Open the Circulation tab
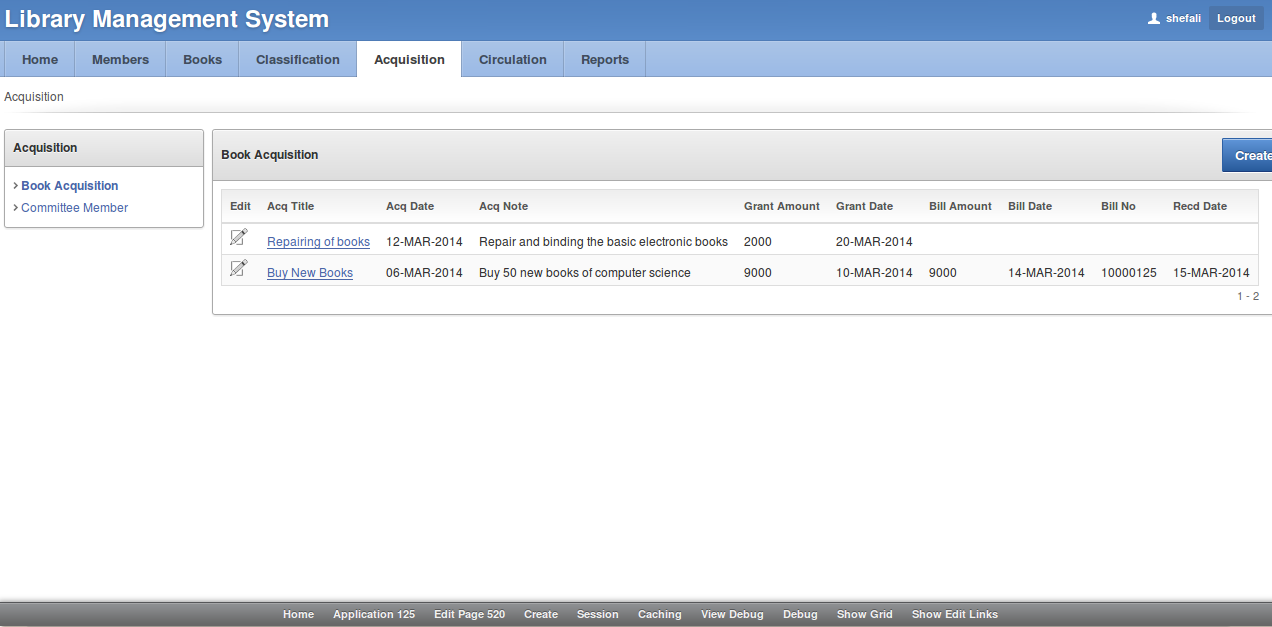1272x627 pixels. [x=512, y=59]
